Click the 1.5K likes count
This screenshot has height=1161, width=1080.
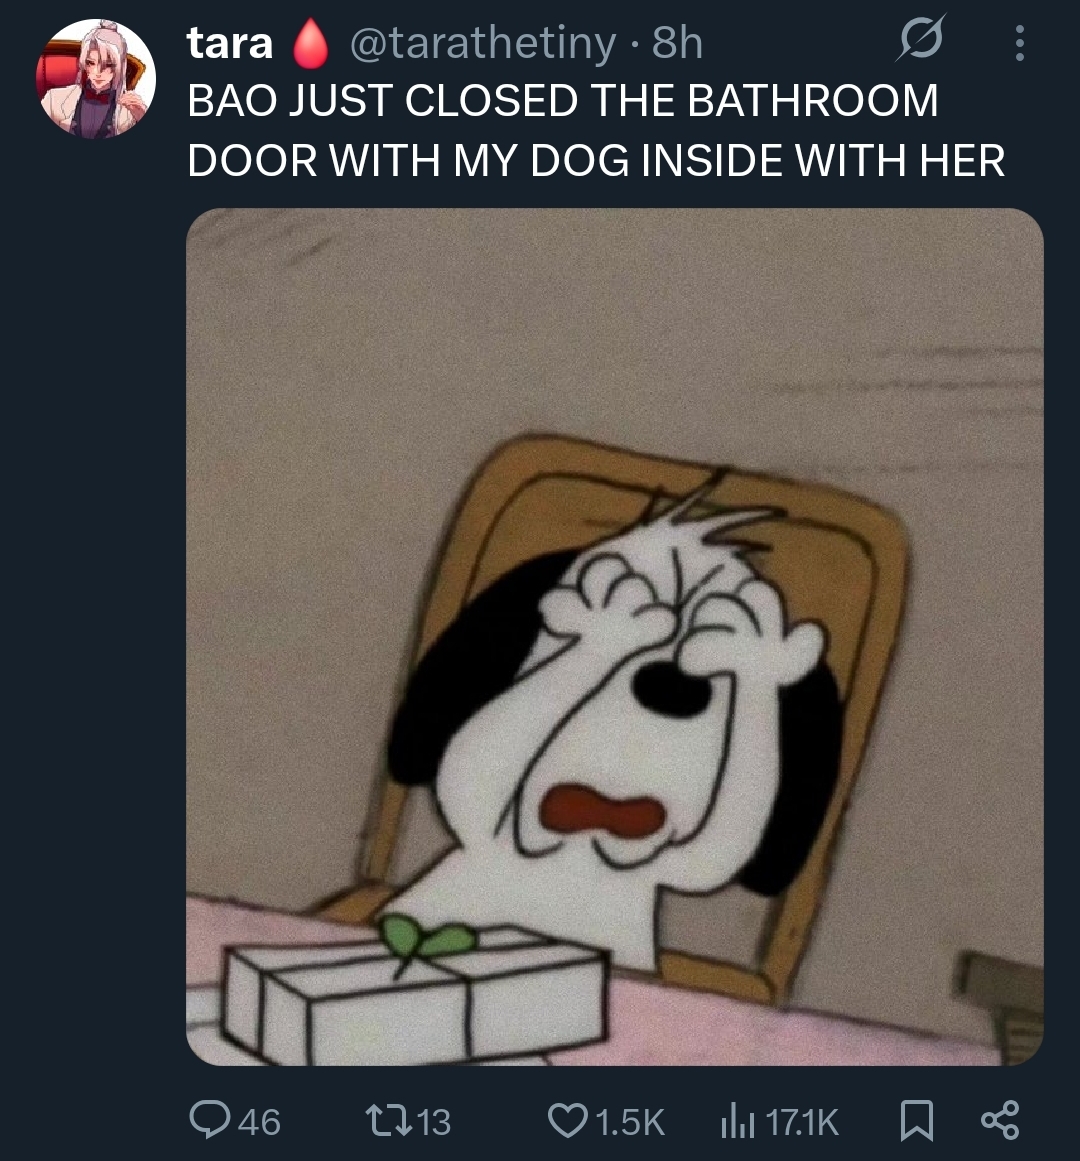pos(630,1122)
